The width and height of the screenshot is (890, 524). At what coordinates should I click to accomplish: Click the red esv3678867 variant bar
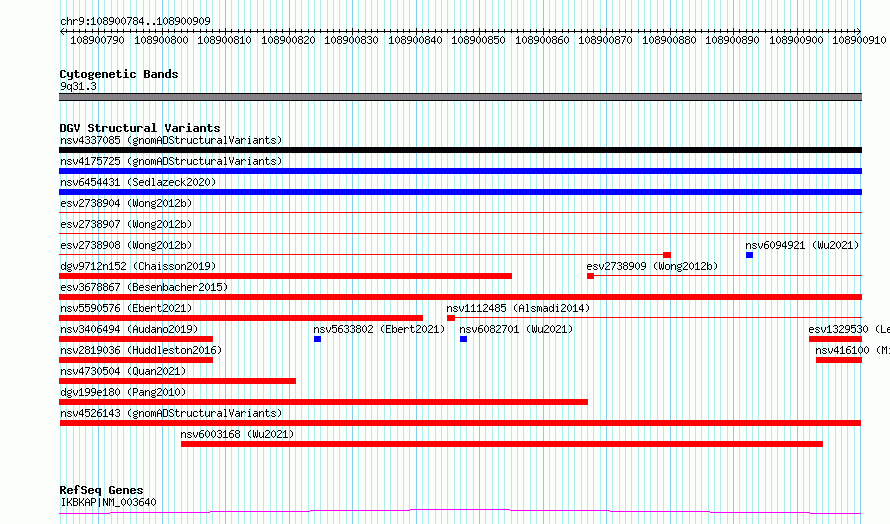click(460, 297)
